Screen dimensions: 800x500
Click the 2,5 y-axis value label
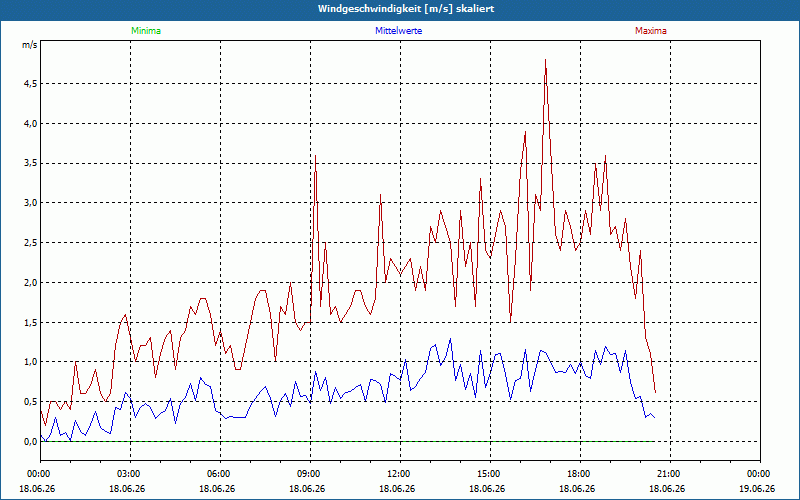tap(31, 243)
